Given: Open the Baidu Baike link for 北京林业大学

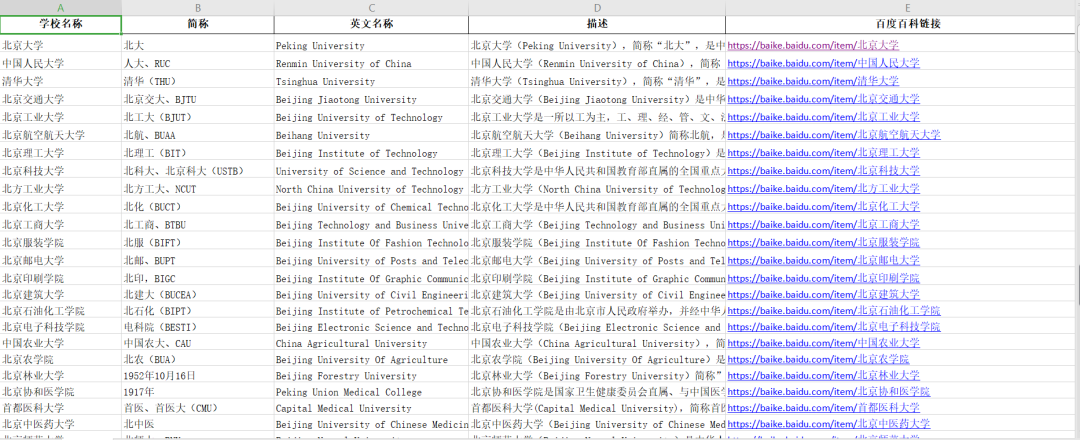Looking at the screenshot, I should (823, 376).
